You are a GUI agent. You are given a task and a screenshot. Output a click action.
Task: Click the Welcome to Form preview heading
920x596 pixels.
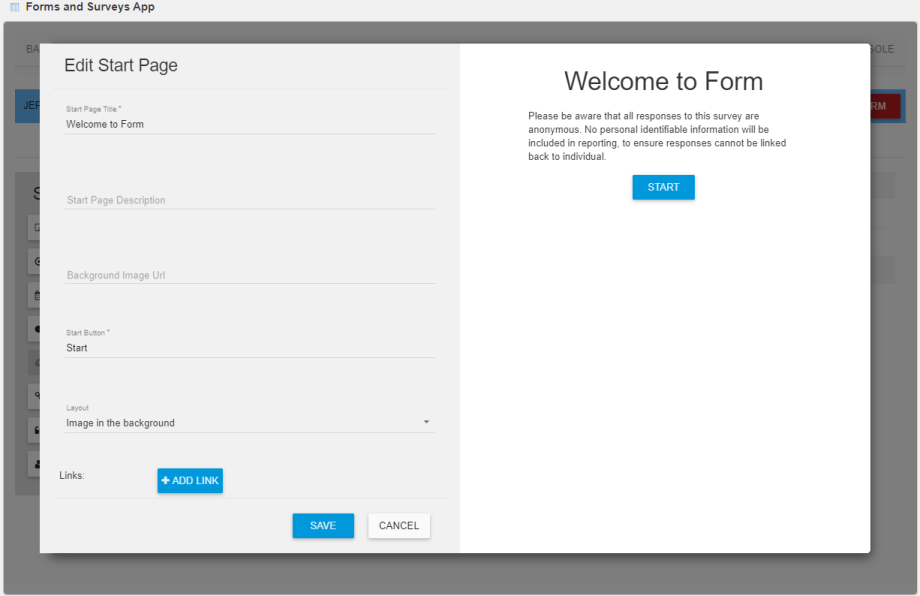[664, 81]
